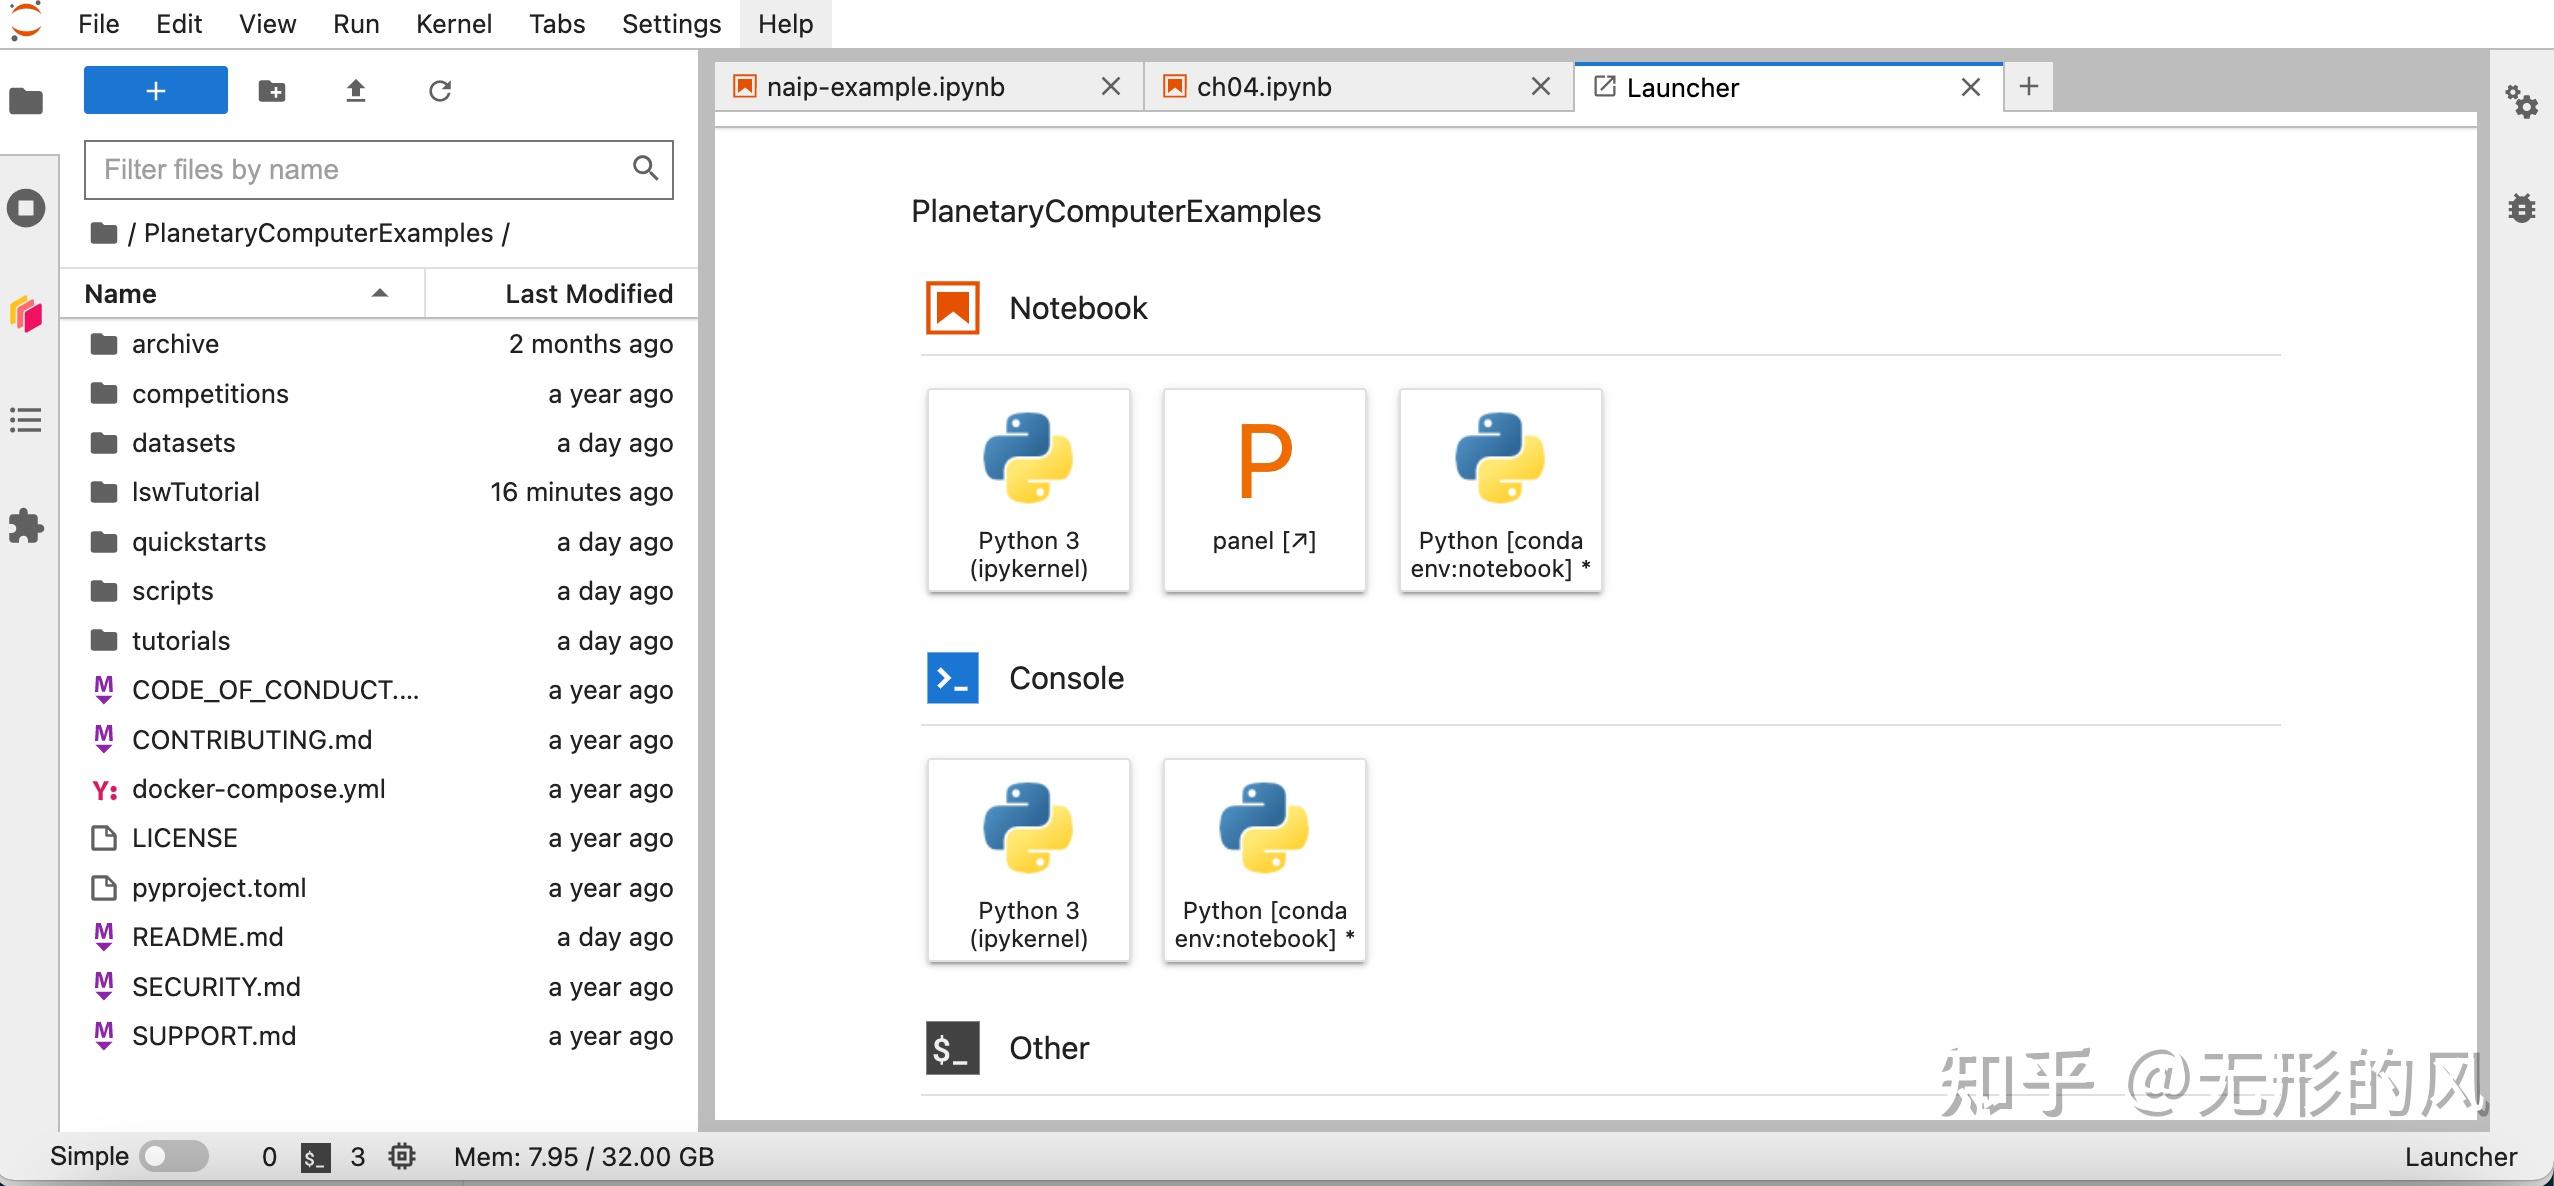Open the Settings menu
Image resolution: width=2554 pixels, height=1186 pixels.
click(671, 24)
